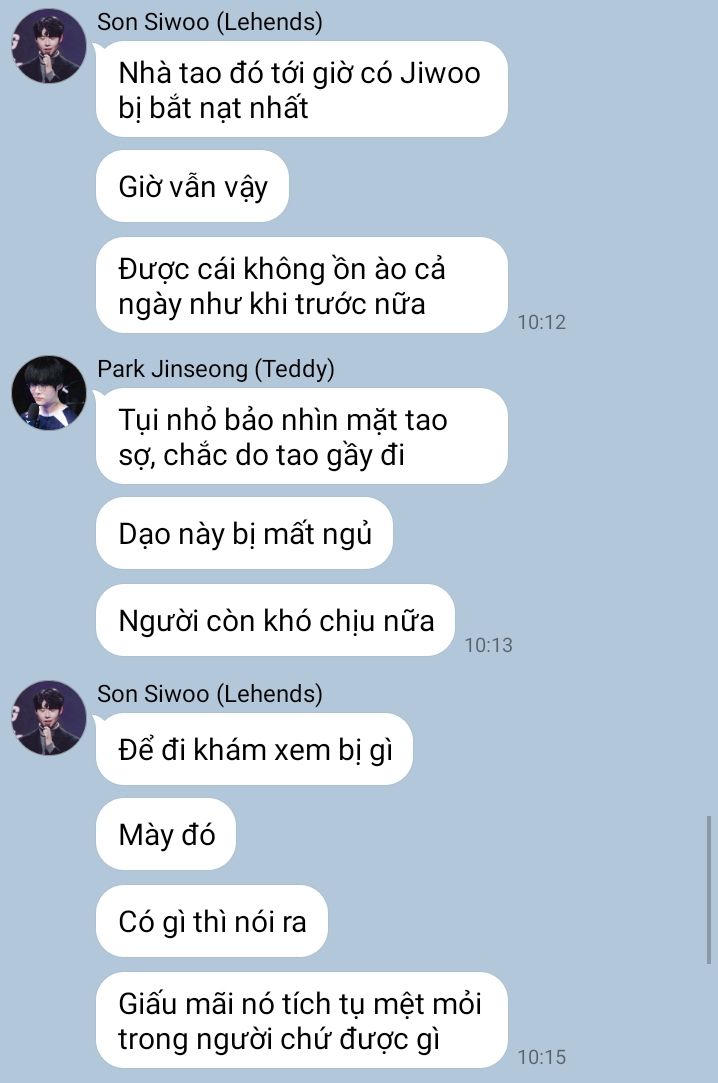Click the 10:13 timestamp

(x=489, y=645)
